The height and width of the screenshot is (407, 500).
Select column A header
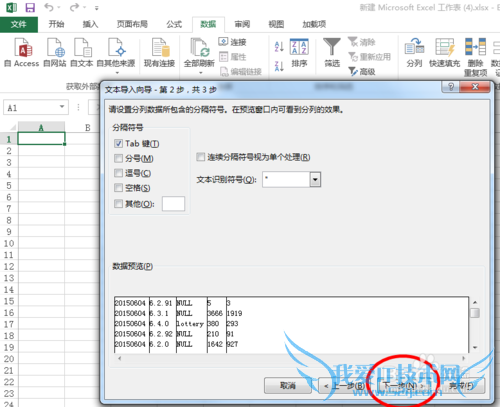[x=41, y=127]
